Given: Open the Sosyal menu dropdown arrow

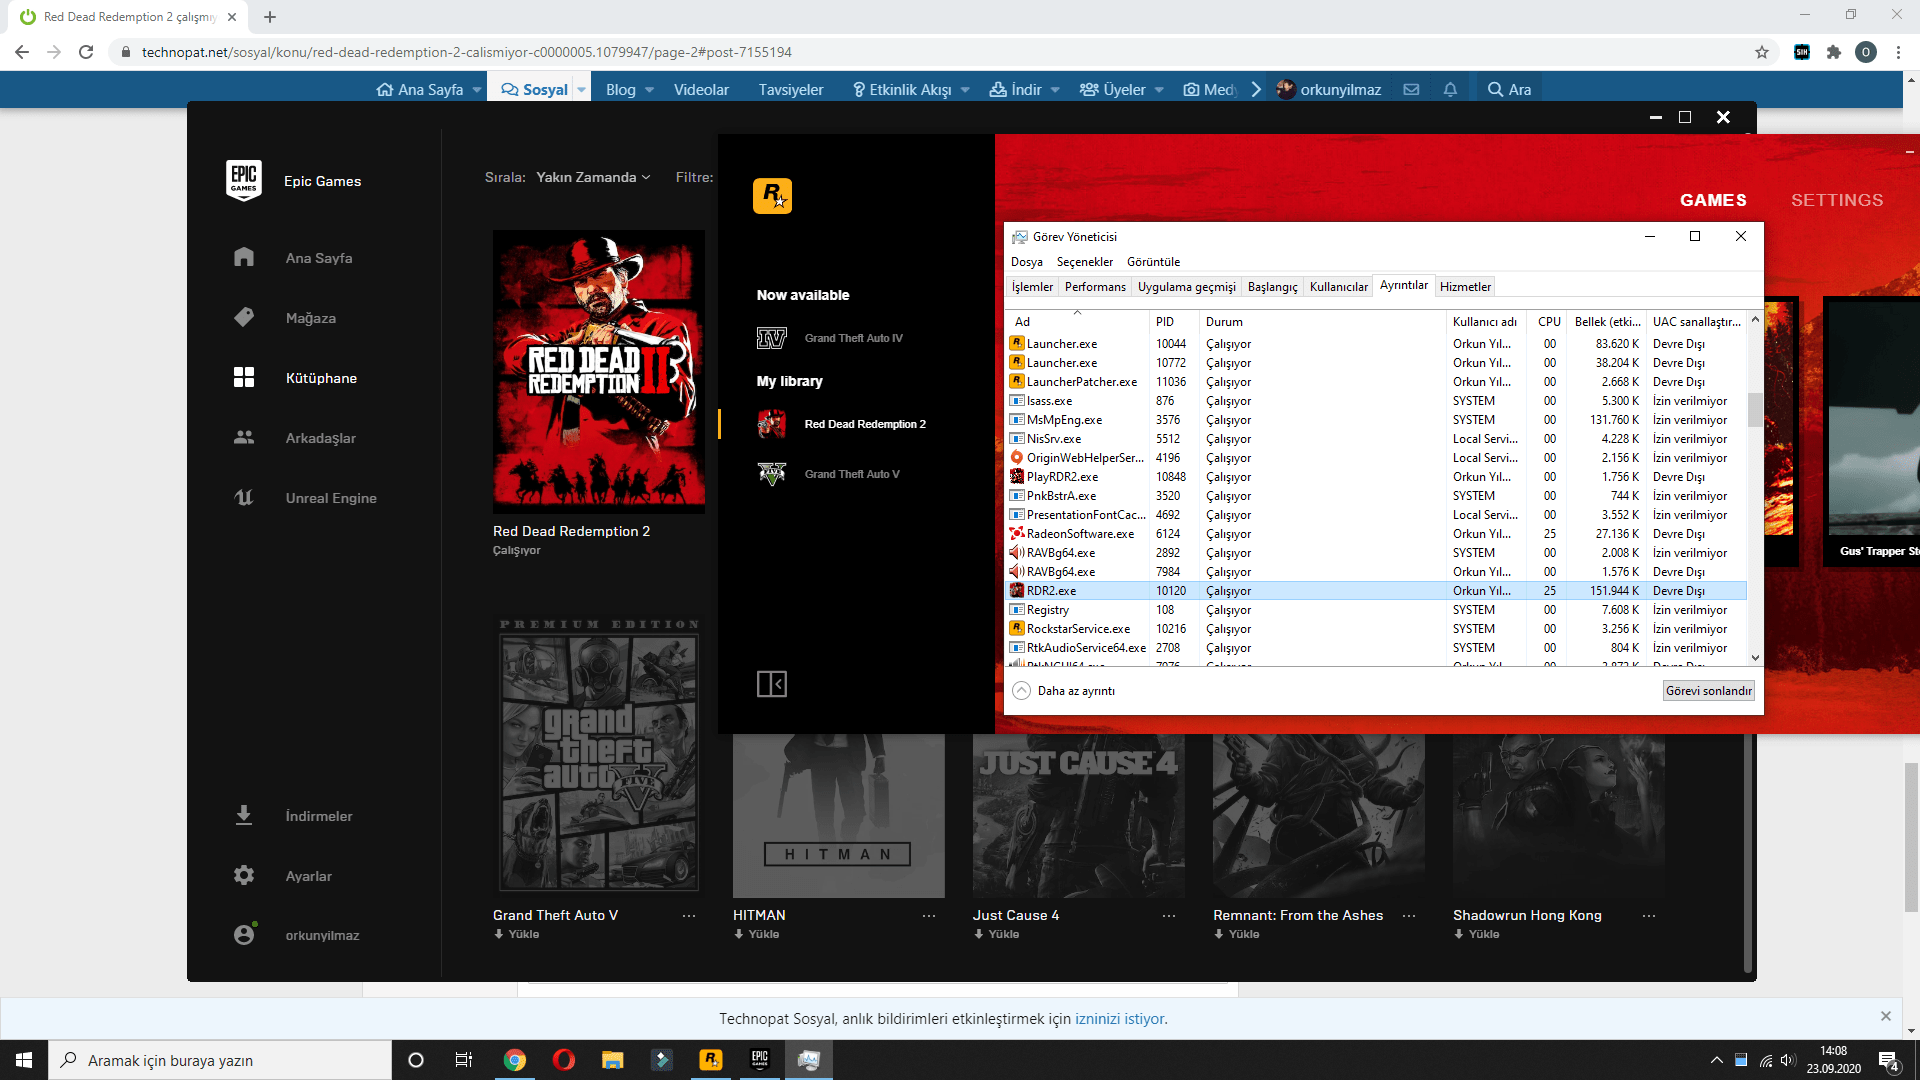Looking at the screenshot, I should click(581, 90).
